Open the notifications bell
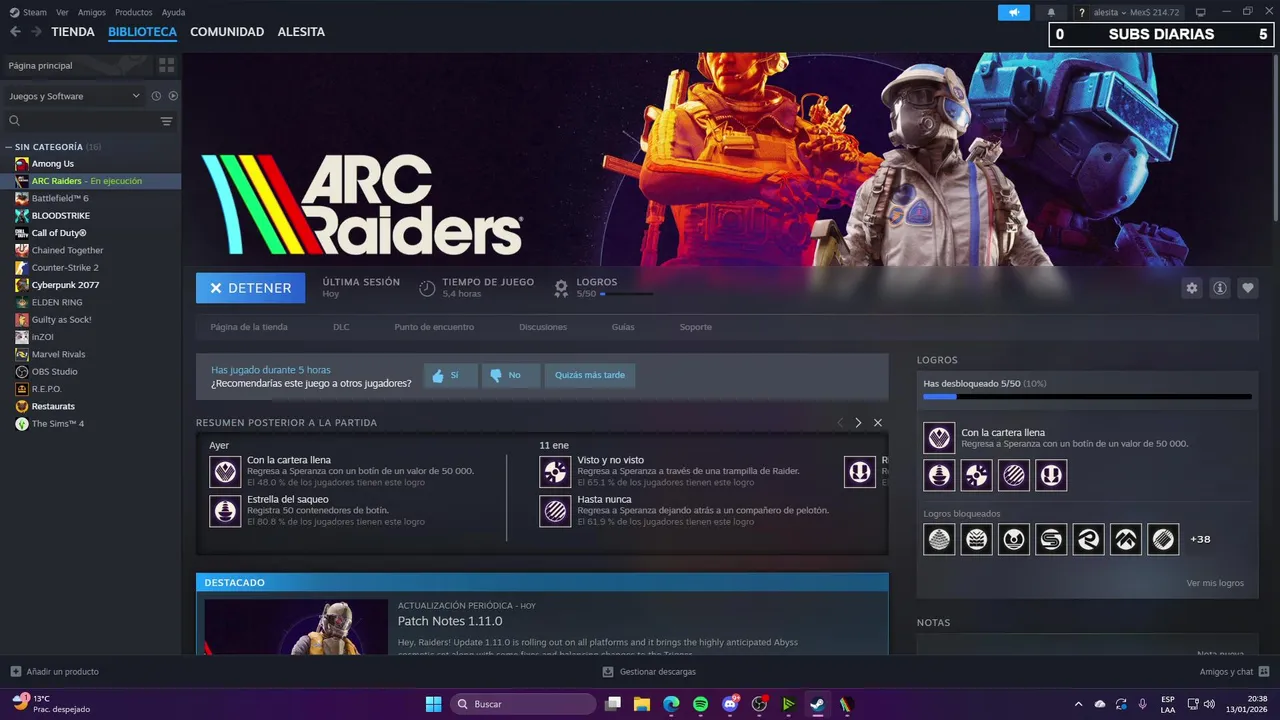This screenshot has width=1280, height=720. pyautogui.click(x=1051, y=12)
